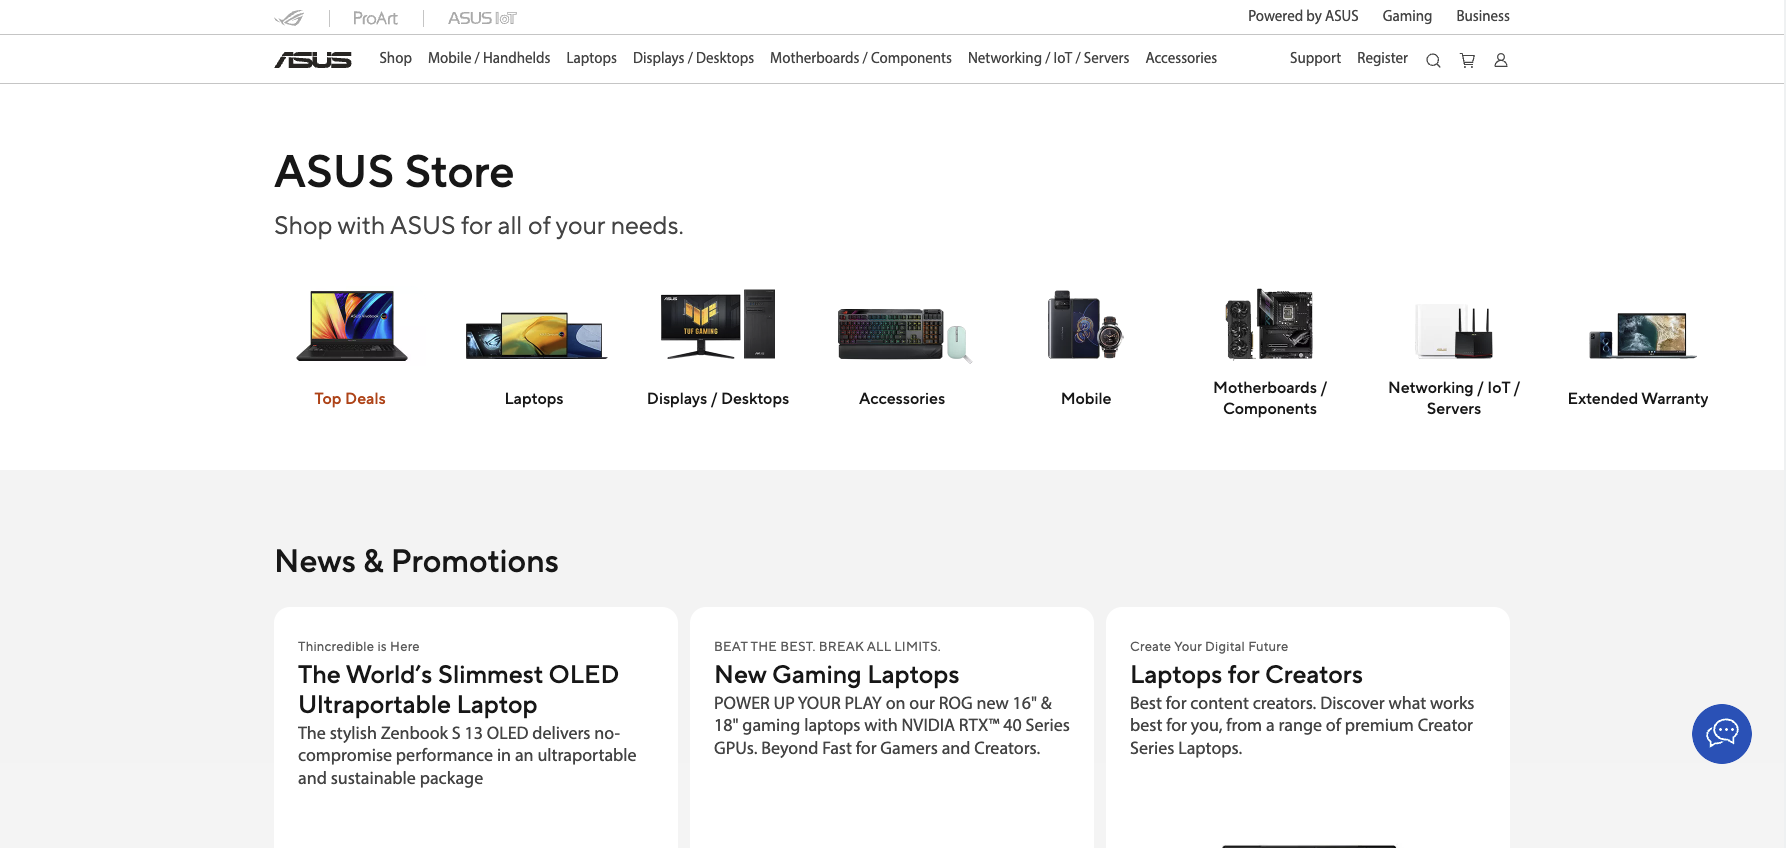Click the 'Thincredible is Here' text
The height and width of the screenshot is (848, 1786).
[358, 647]
